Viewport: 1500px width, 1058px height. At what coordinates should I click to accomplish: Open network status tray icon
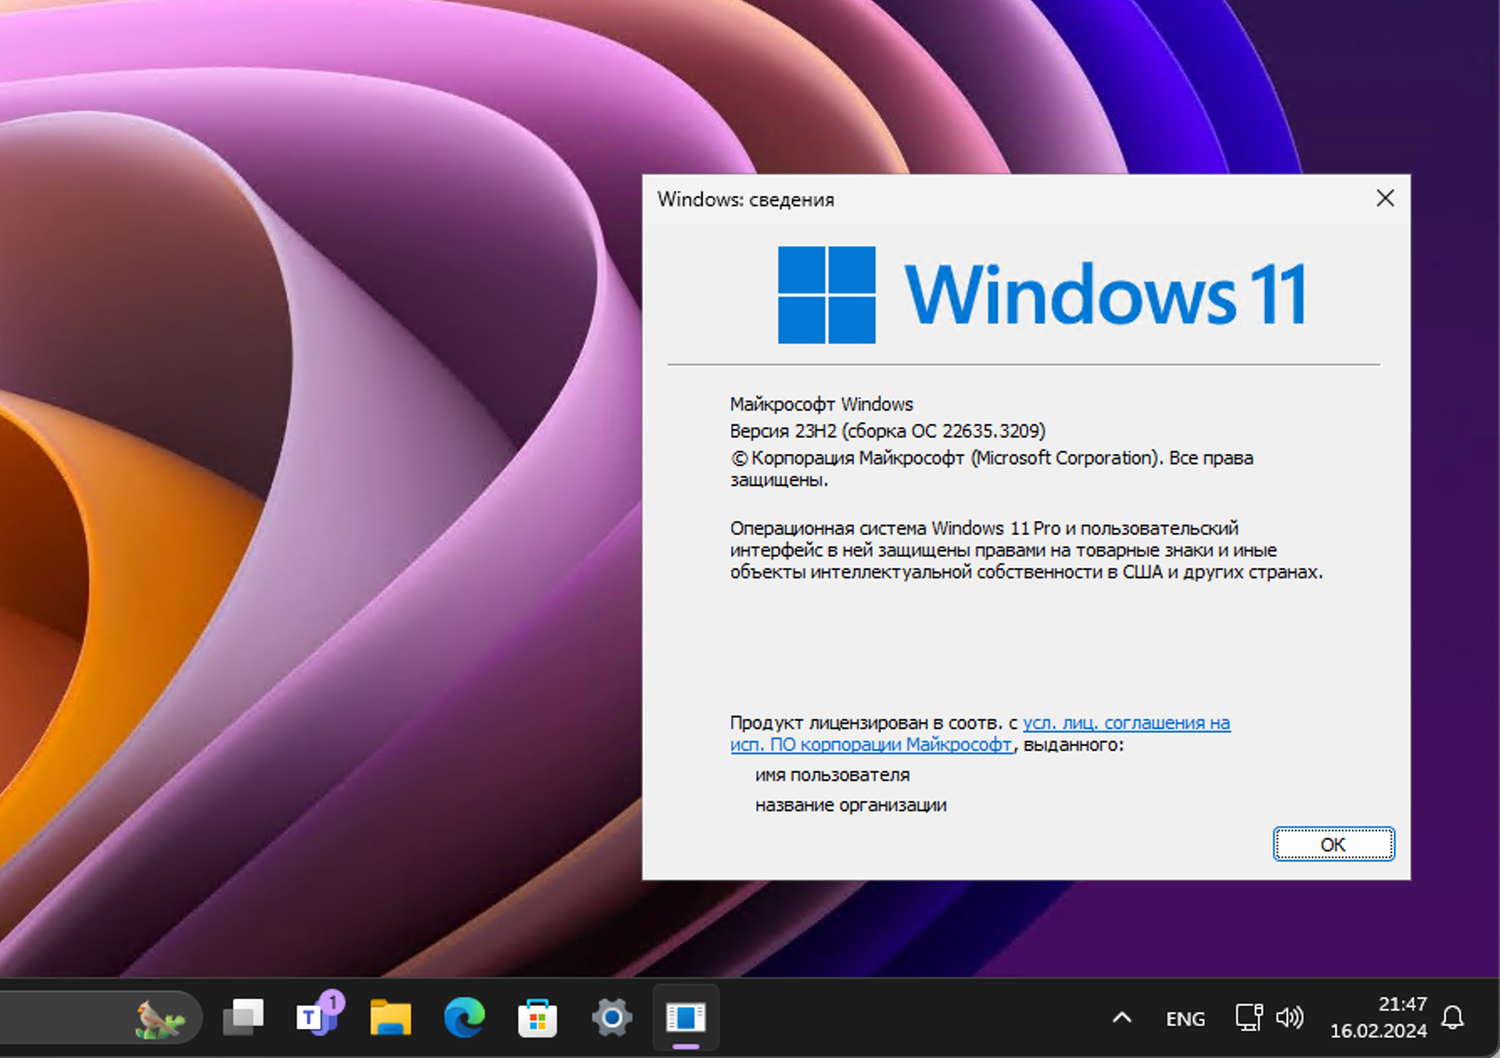coord(1249,1018)
